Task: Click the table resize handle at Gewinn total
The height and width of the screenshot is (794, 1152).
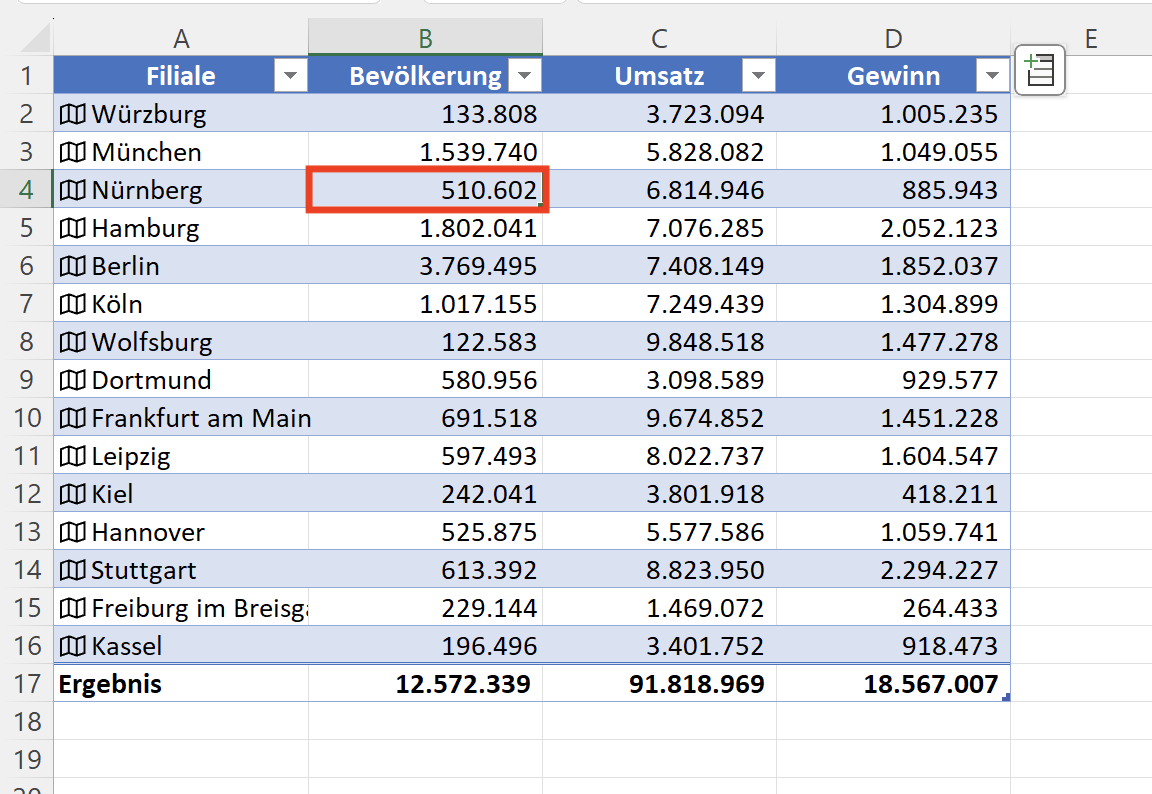Action: pyautogui.click(x=1006, y=697)
